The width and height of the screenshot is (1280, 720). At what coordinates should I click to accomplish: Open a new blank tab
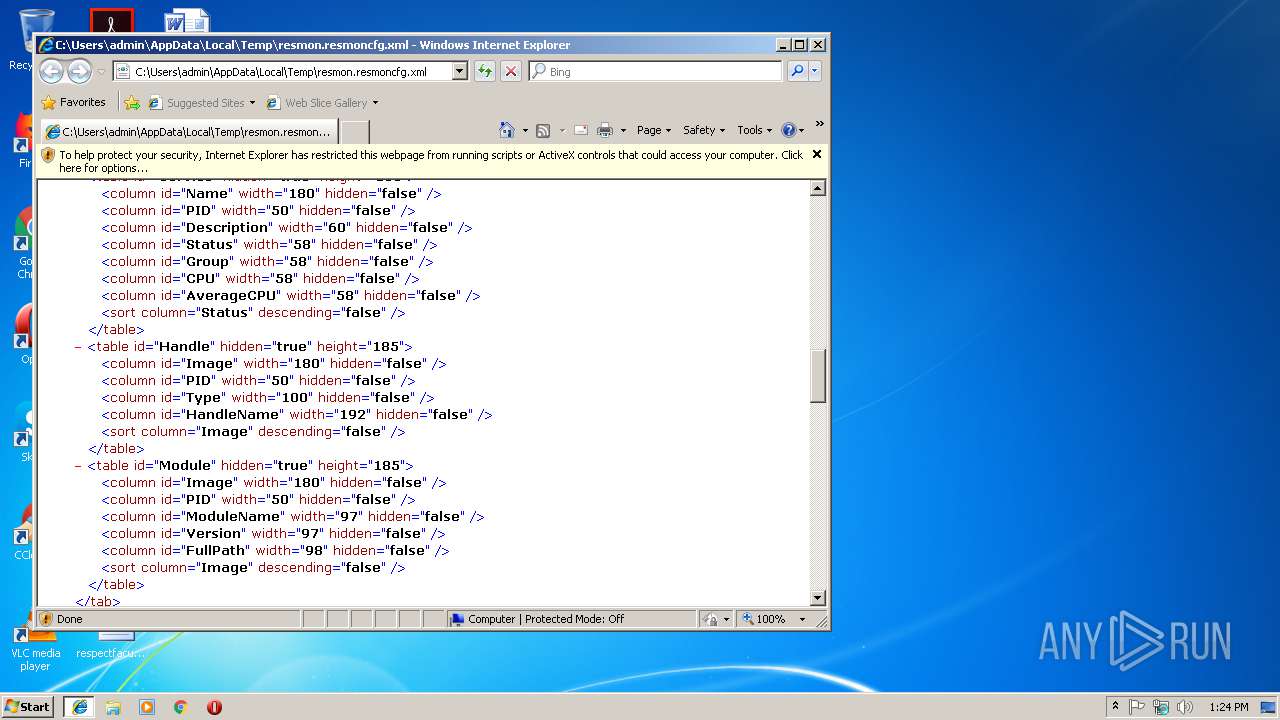coord(355,132)
